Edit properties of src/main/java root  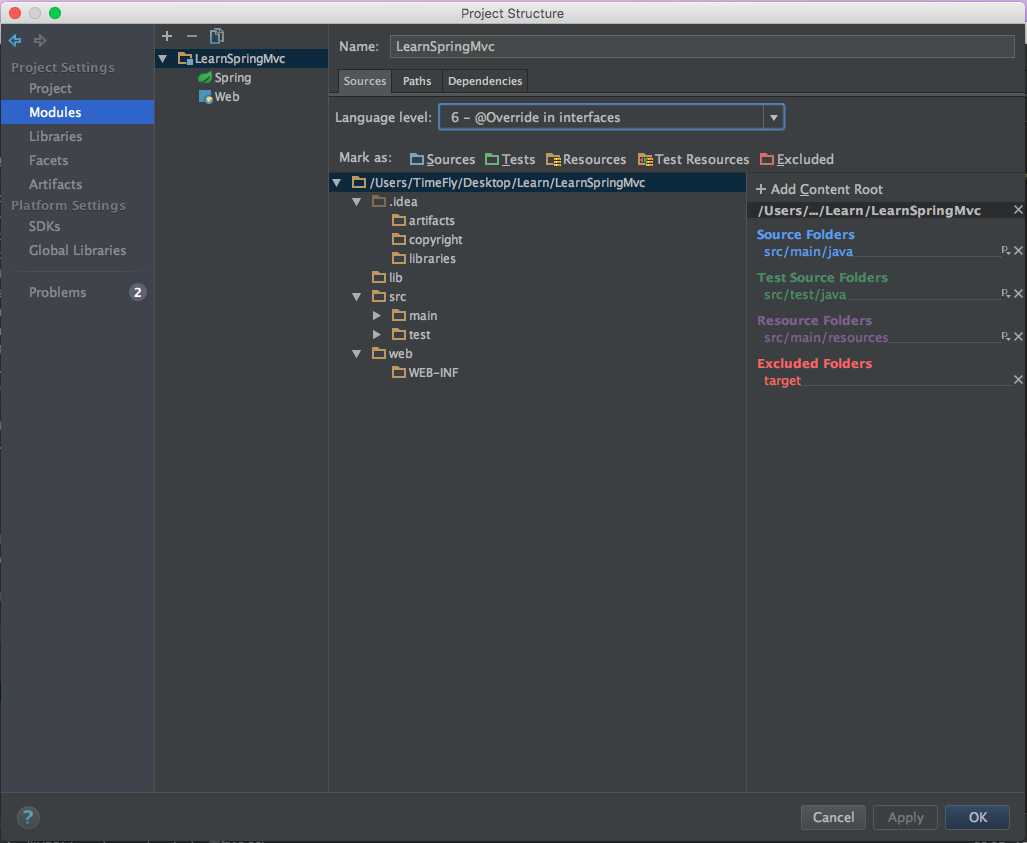(x=1005, y=250)
